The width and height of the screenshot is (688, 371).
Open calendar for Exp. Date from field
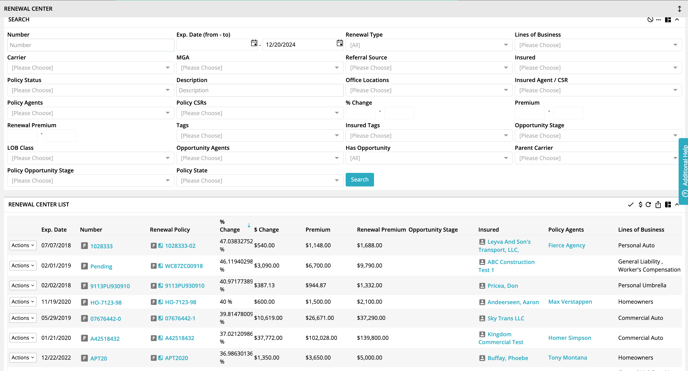click(254, 43)
